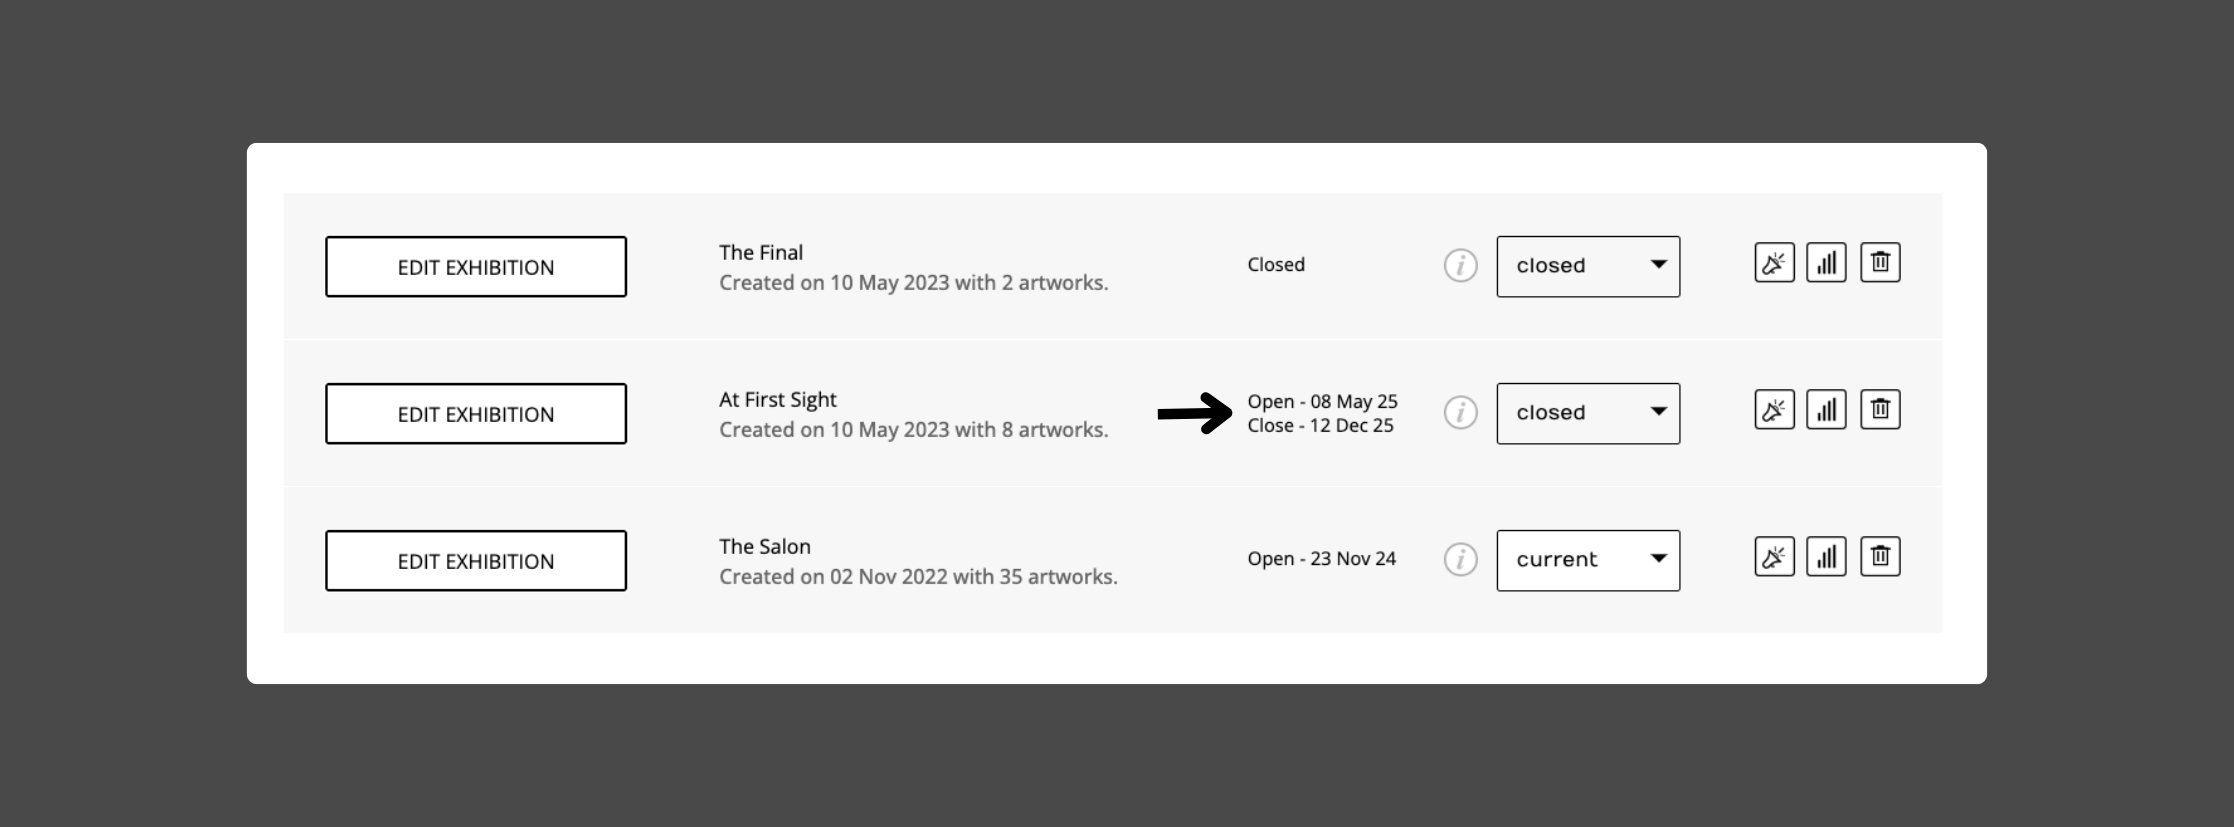
Task: Click Edit Exhibition for The Salon
Action: (x=476, y=561)
